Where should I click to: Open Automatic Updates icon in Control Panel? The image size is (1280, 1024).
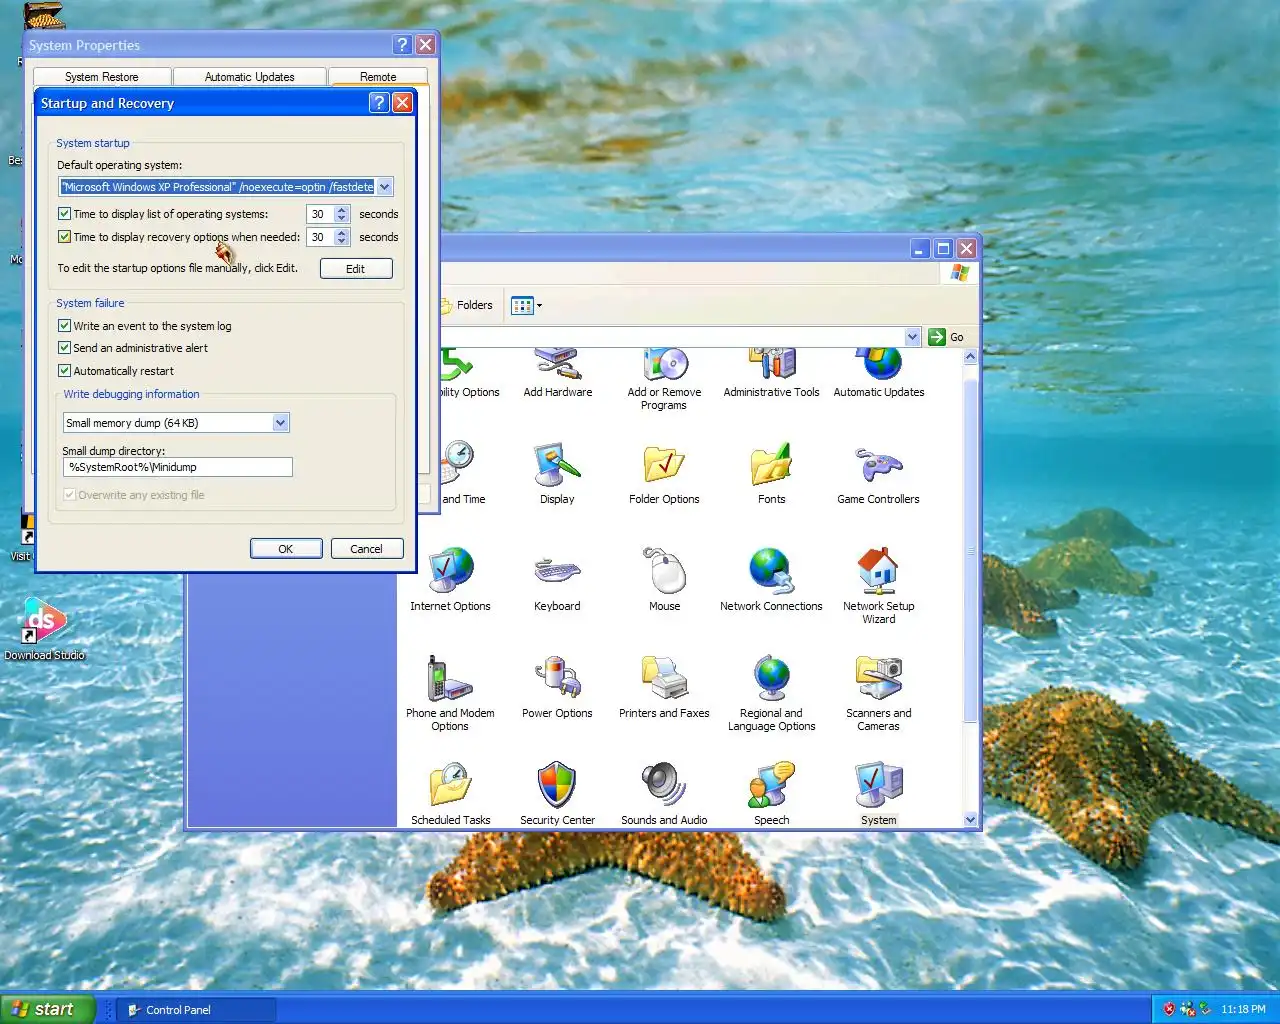[878, 373]
